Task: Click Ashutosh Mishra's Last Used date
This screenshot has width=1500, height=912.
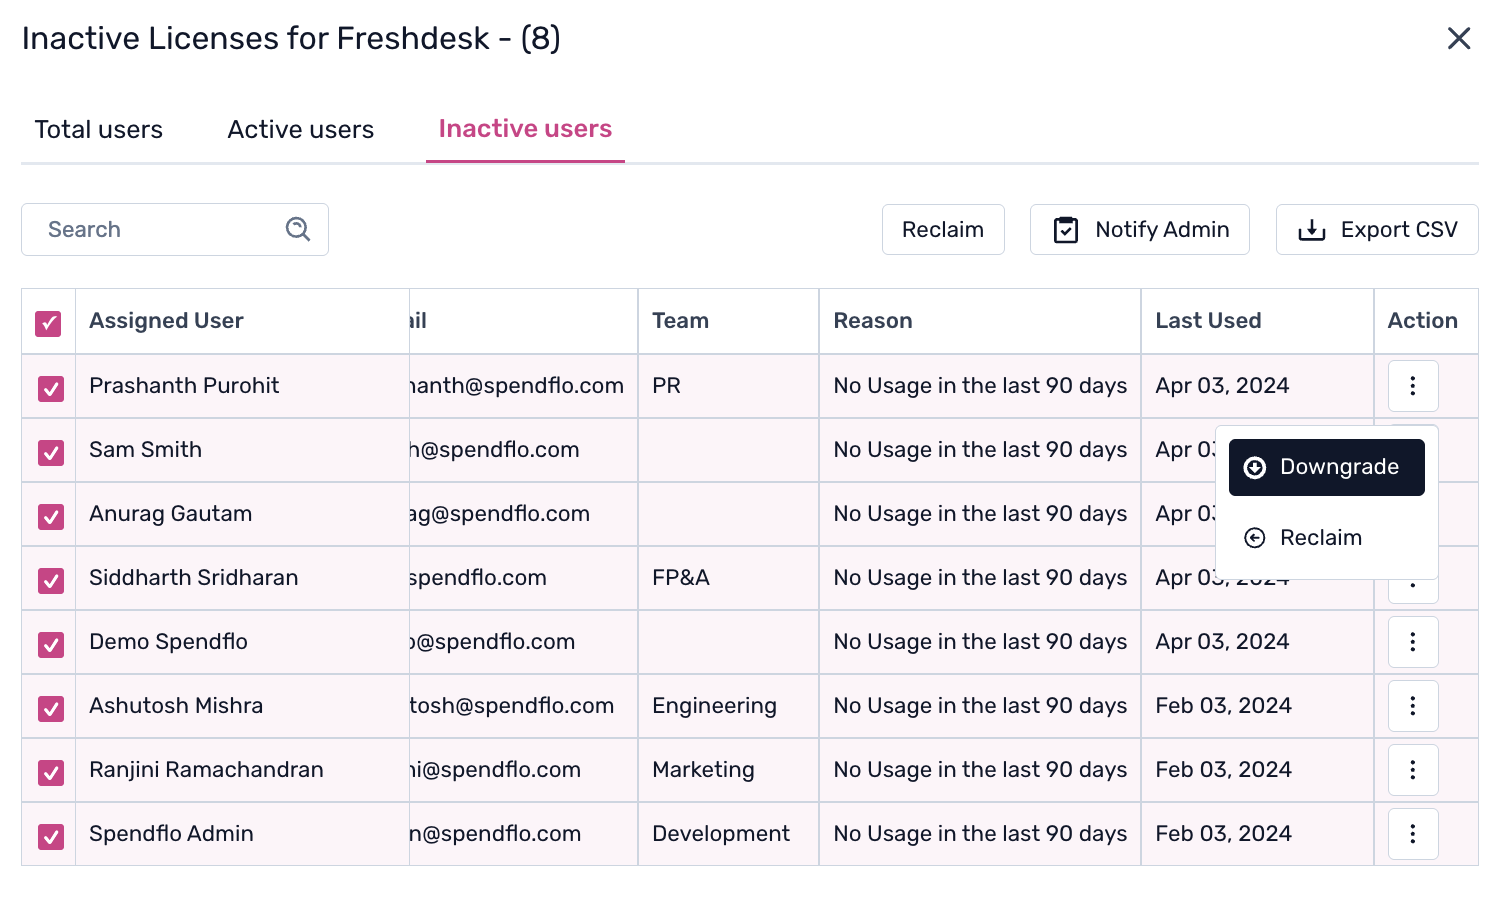Action: click(x=1223, y=706)
